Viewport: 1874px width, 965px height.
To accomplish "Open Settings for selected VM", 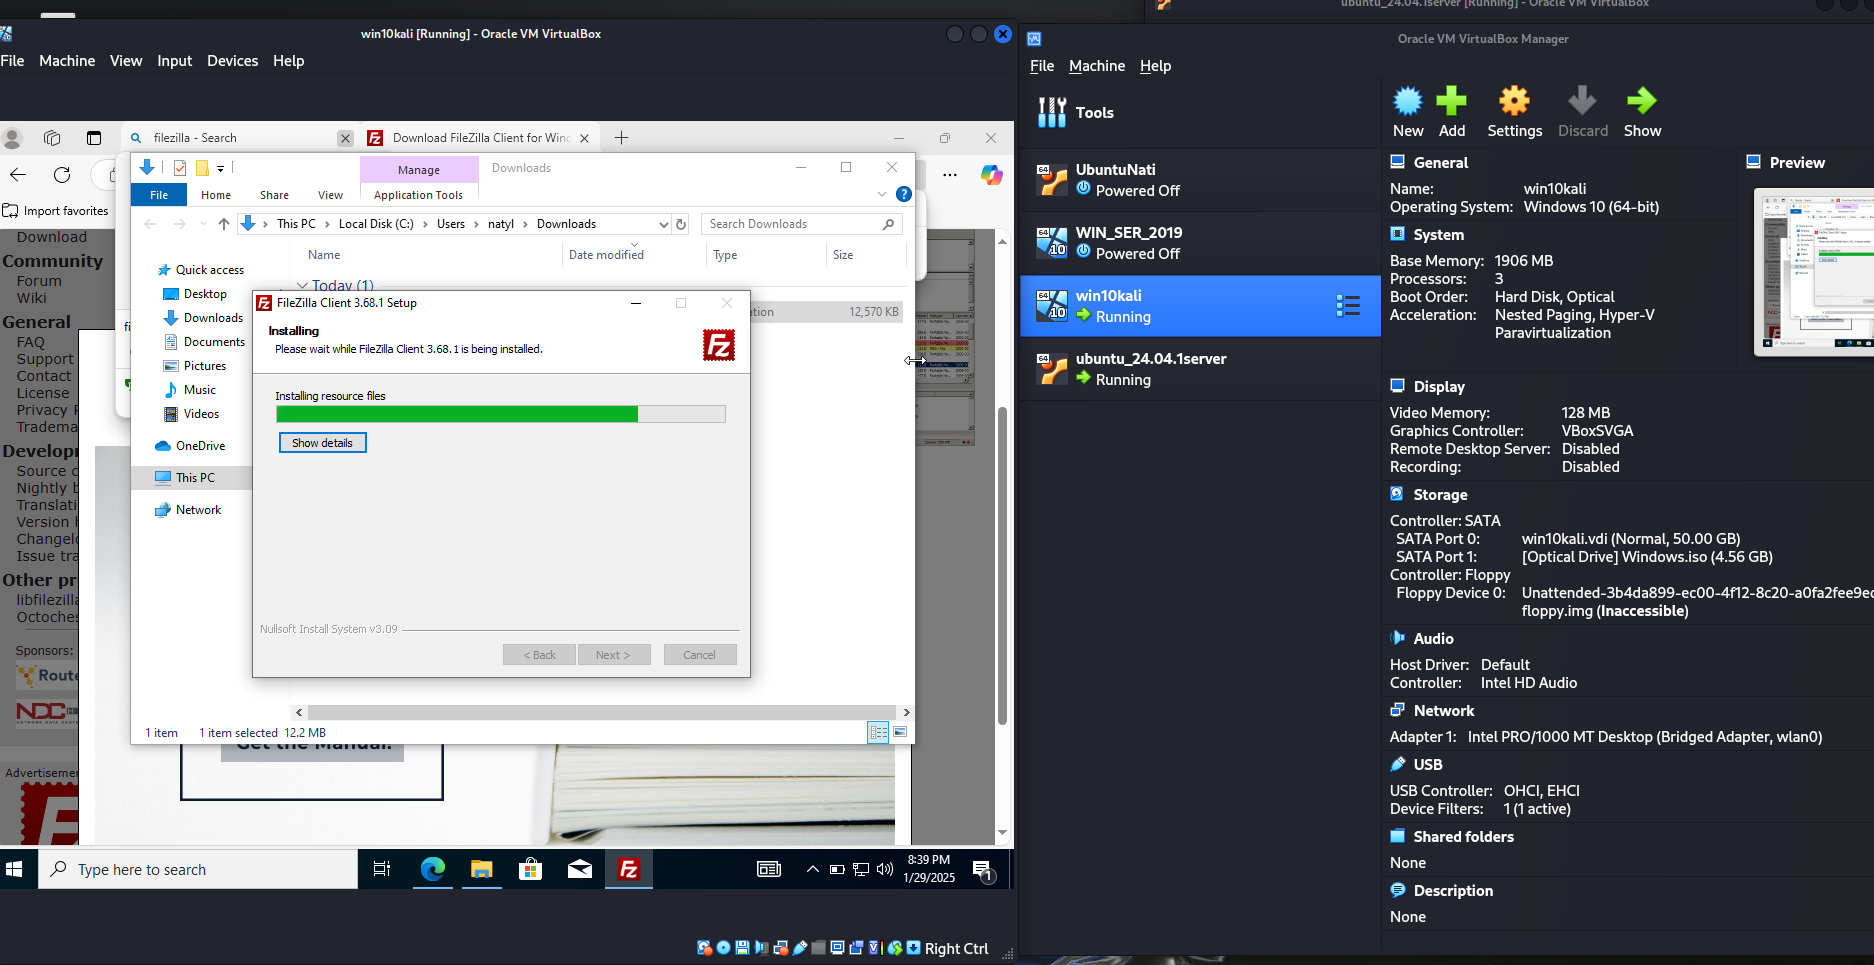I will pyautogui.click(x=1514, y=112).
